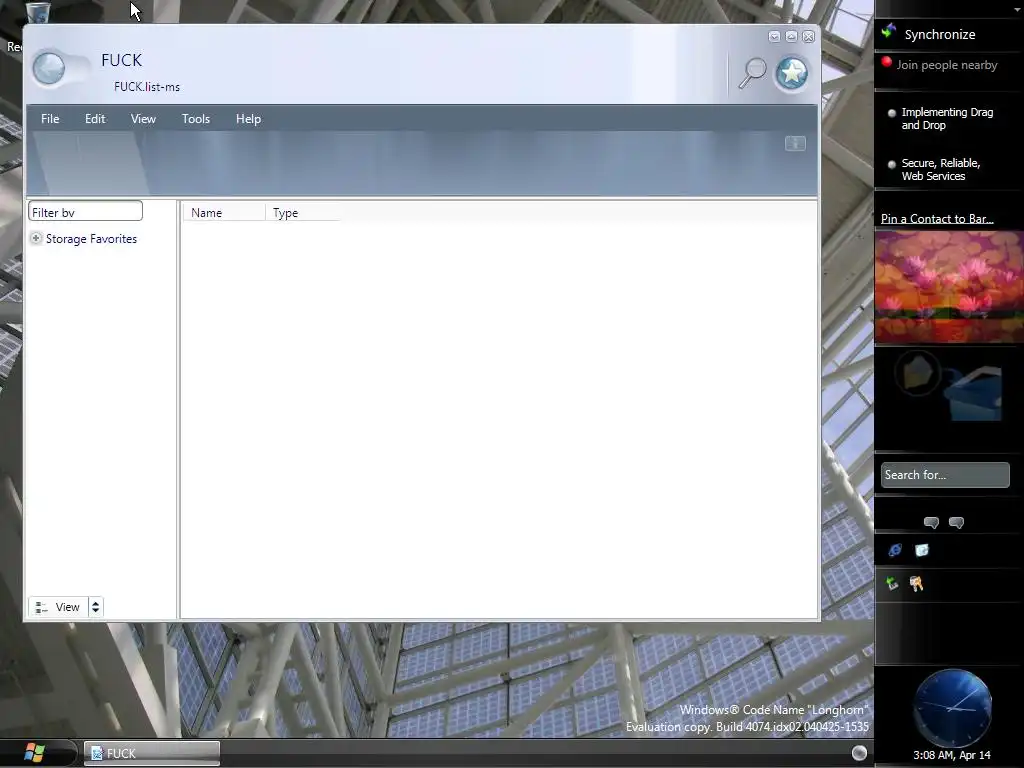The image size is (1024, 768).
Task: Sort by the Name column header
Action: tap(223, 213)
